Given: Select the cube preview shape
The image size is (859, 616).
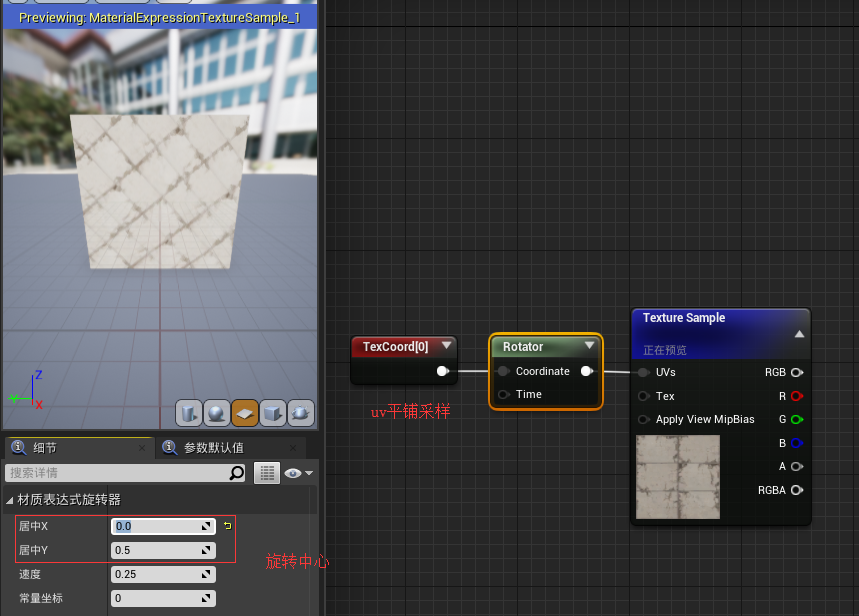Looking at the screenshot, I should click(272, 413).
